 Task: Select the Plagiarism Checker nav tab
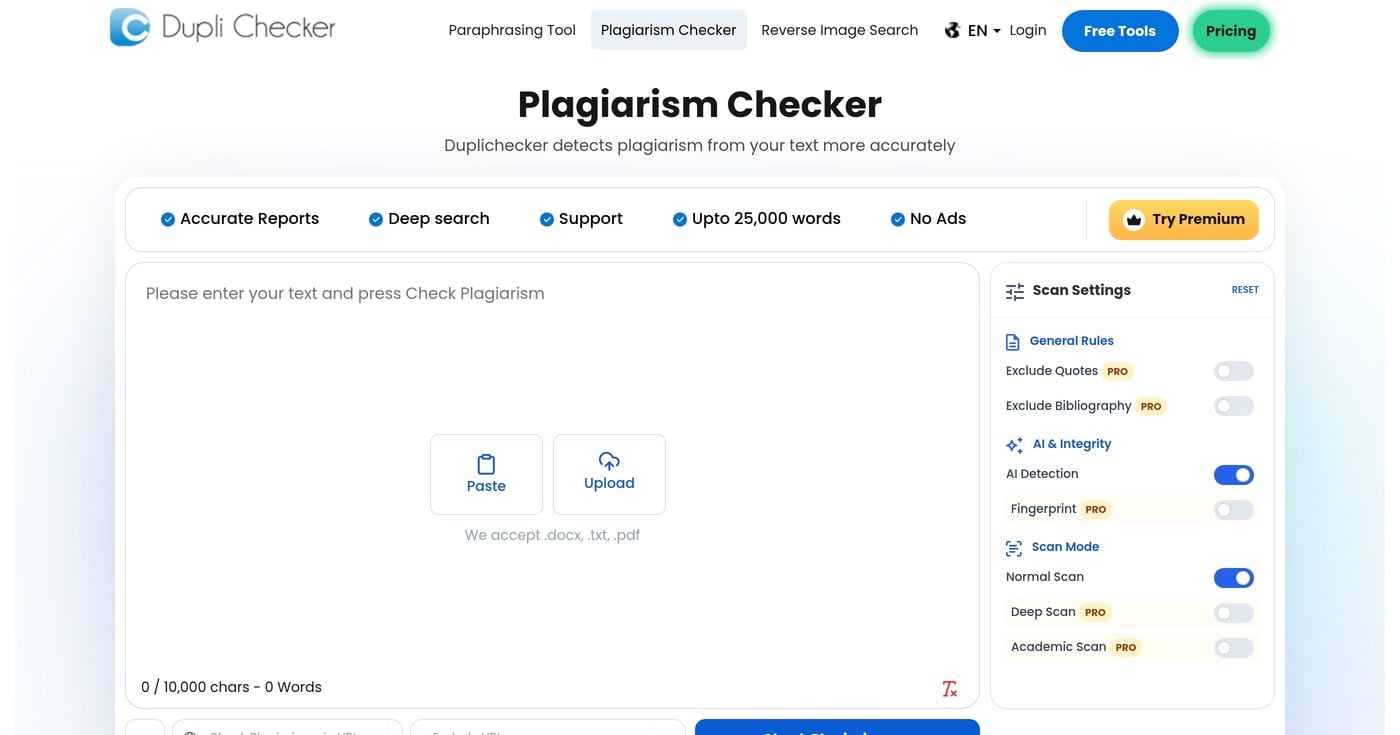pos(668,30)
